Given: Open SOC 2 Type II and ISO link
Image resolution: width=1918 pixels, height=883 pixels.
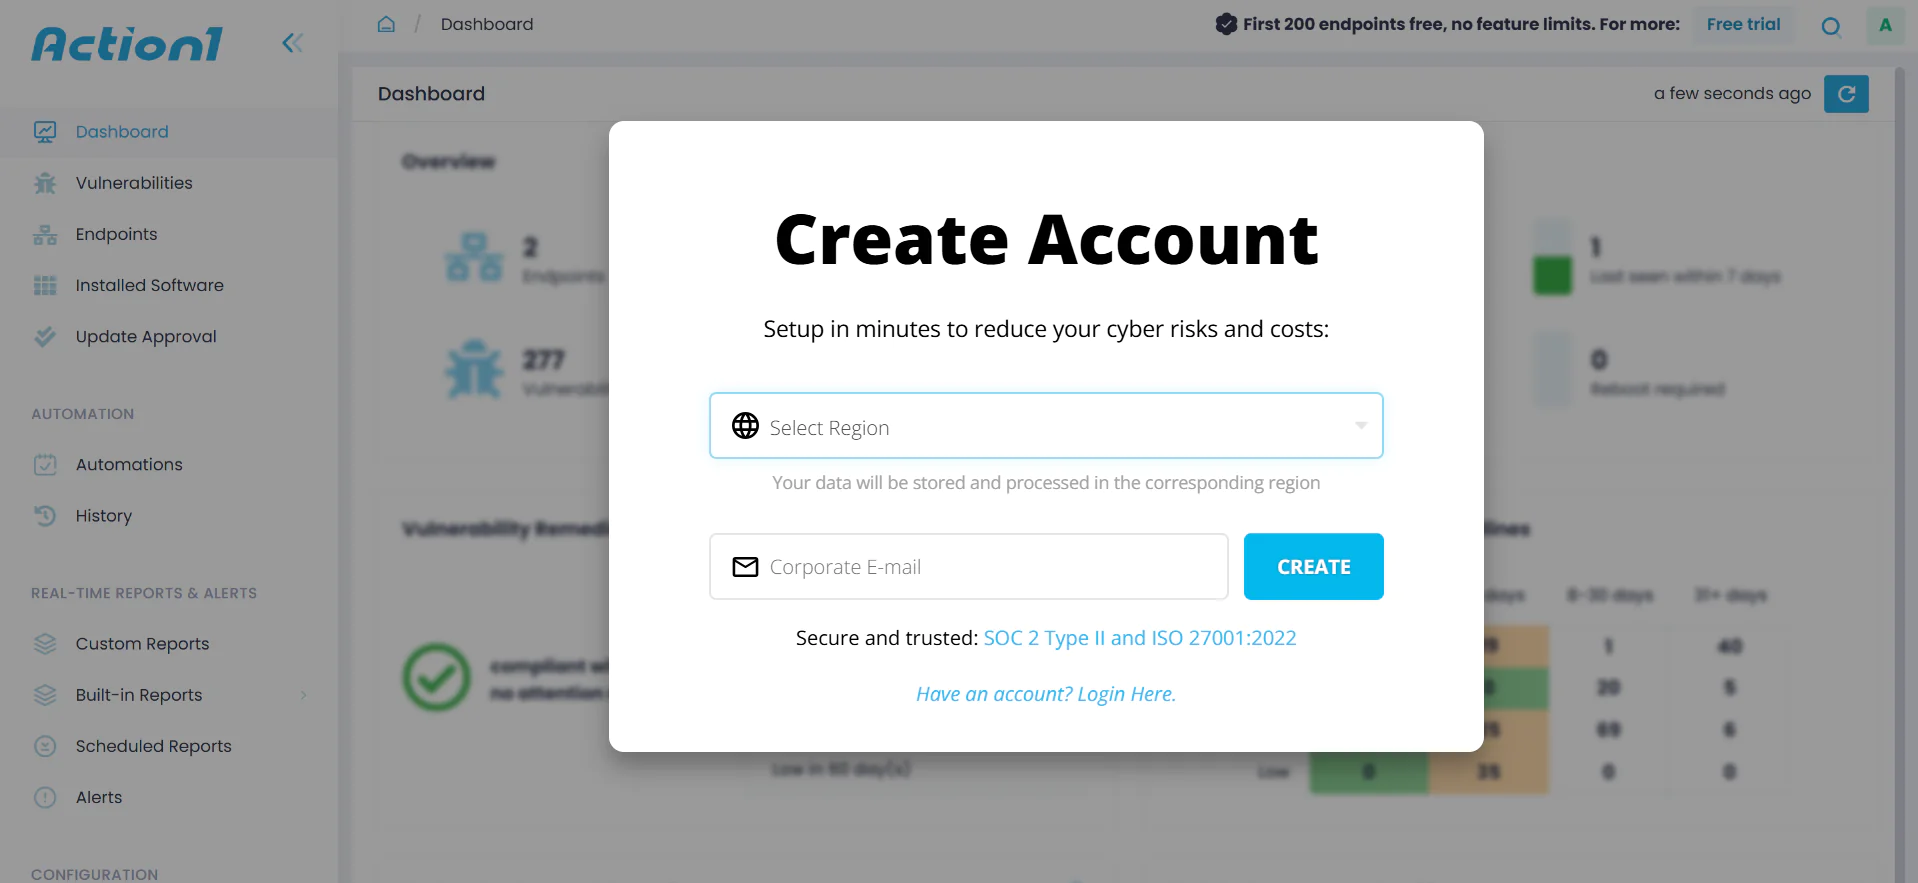Looking at the screenshot, I should [x=1139, y=638].
